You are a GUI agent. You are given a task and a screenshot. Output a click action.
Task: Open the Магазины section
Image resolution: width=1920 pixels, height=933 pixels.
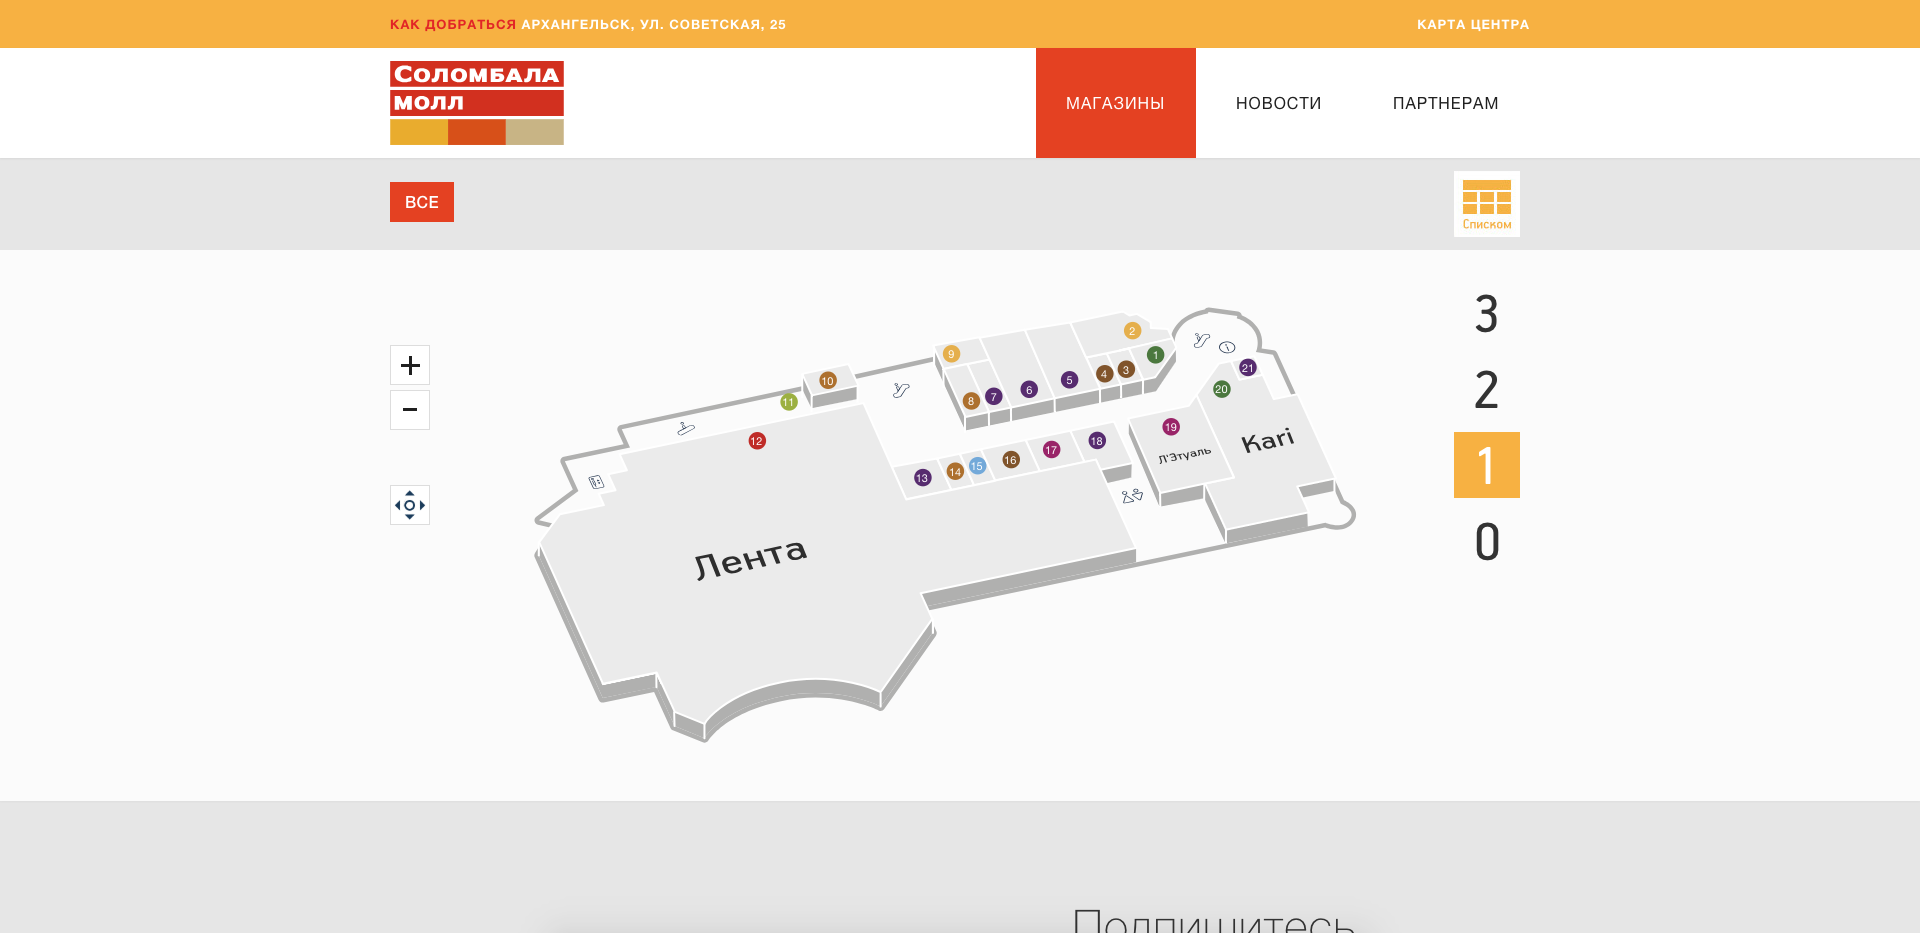pyautogui.click(x=1115, y=103)
